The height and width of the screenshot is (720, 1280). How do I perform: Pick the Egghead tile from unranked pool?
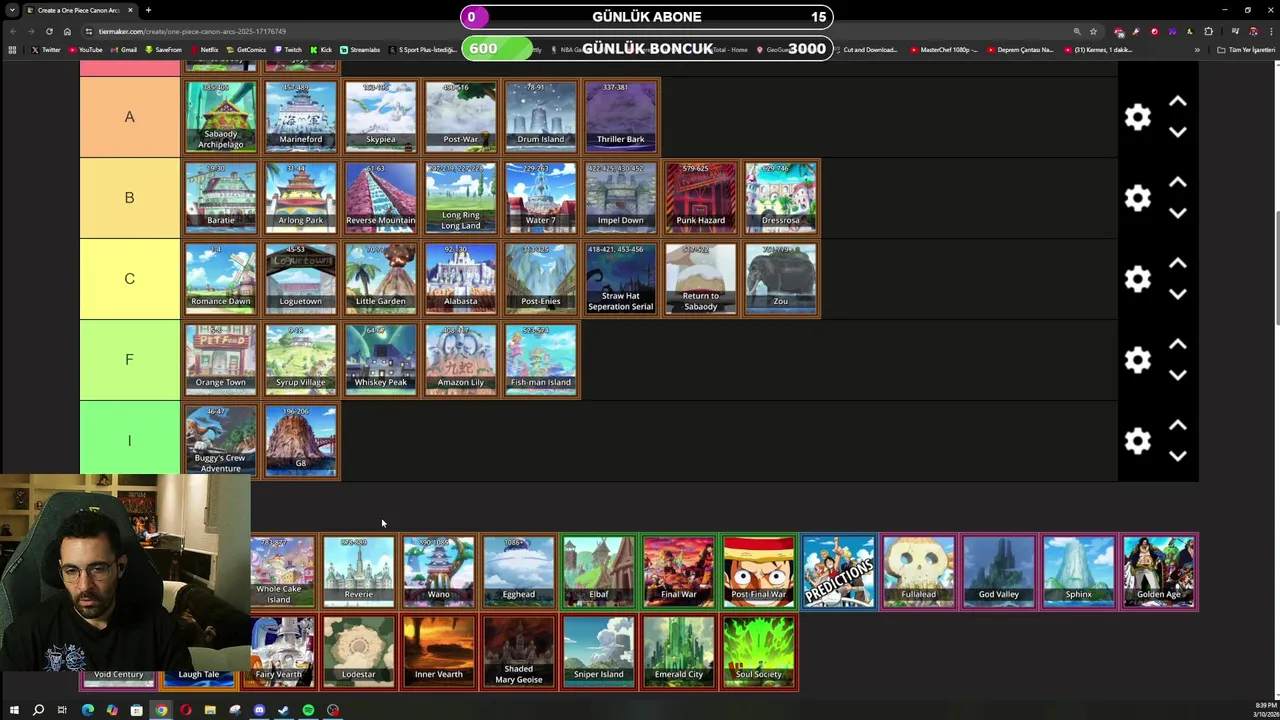pos(518,572)
